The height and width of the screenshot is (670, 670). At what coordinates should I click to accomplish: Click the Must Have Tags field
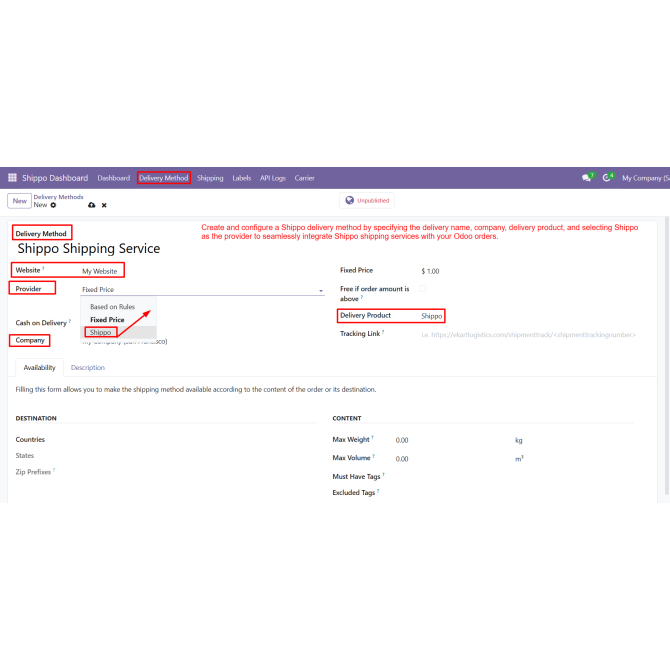point(356,476)
